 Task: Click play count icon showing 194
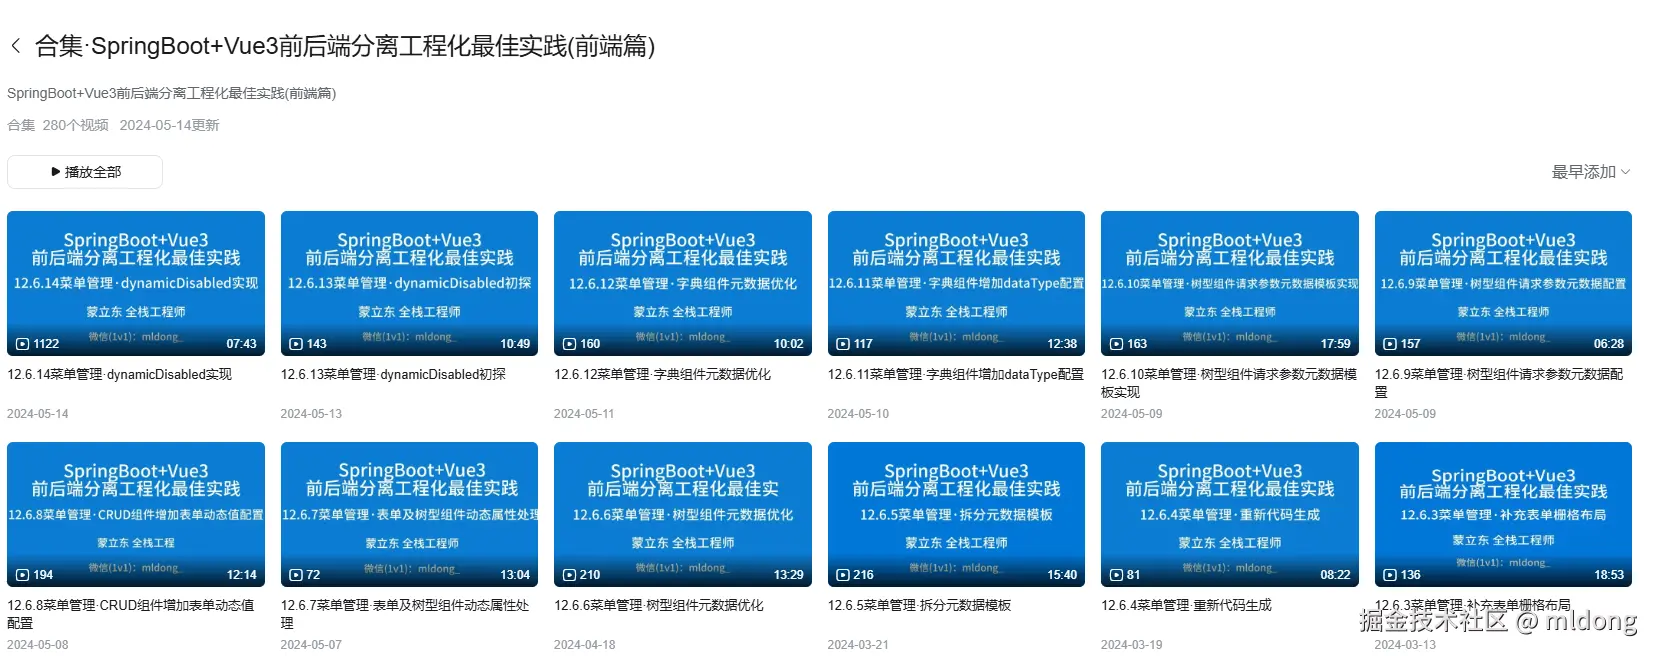[22, 575]
